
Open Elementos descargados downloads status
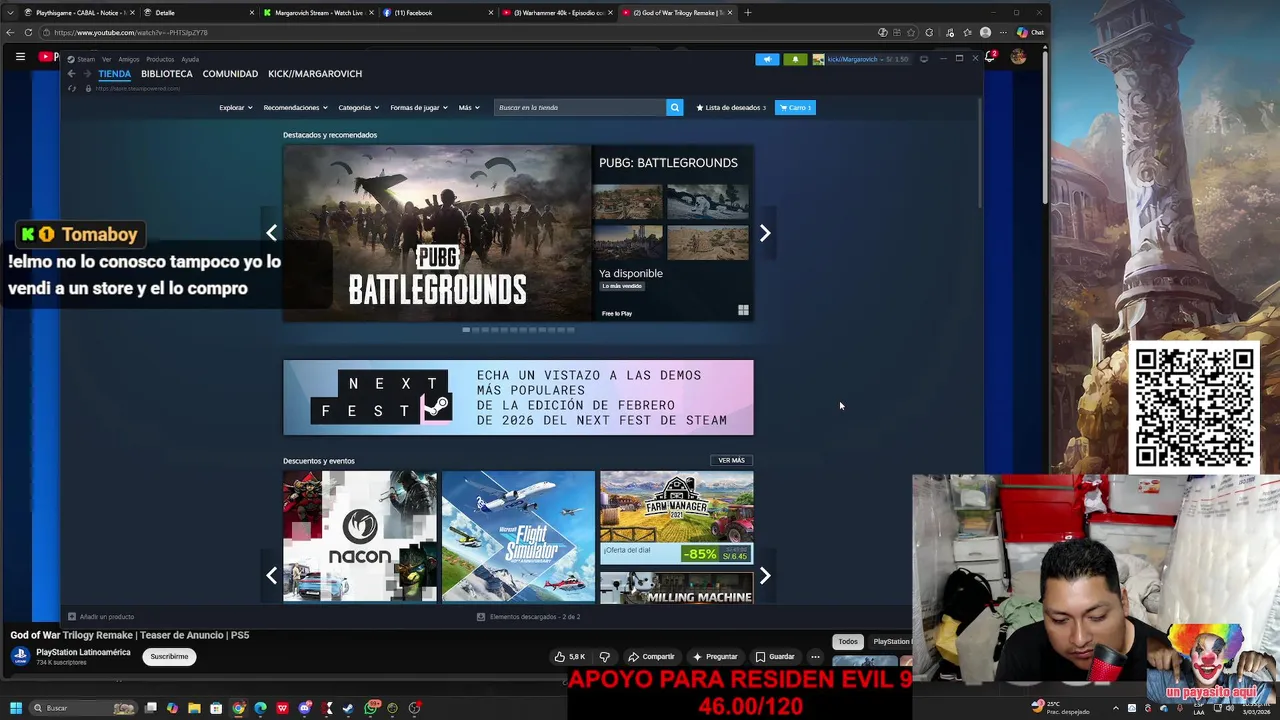click(528, 617)
